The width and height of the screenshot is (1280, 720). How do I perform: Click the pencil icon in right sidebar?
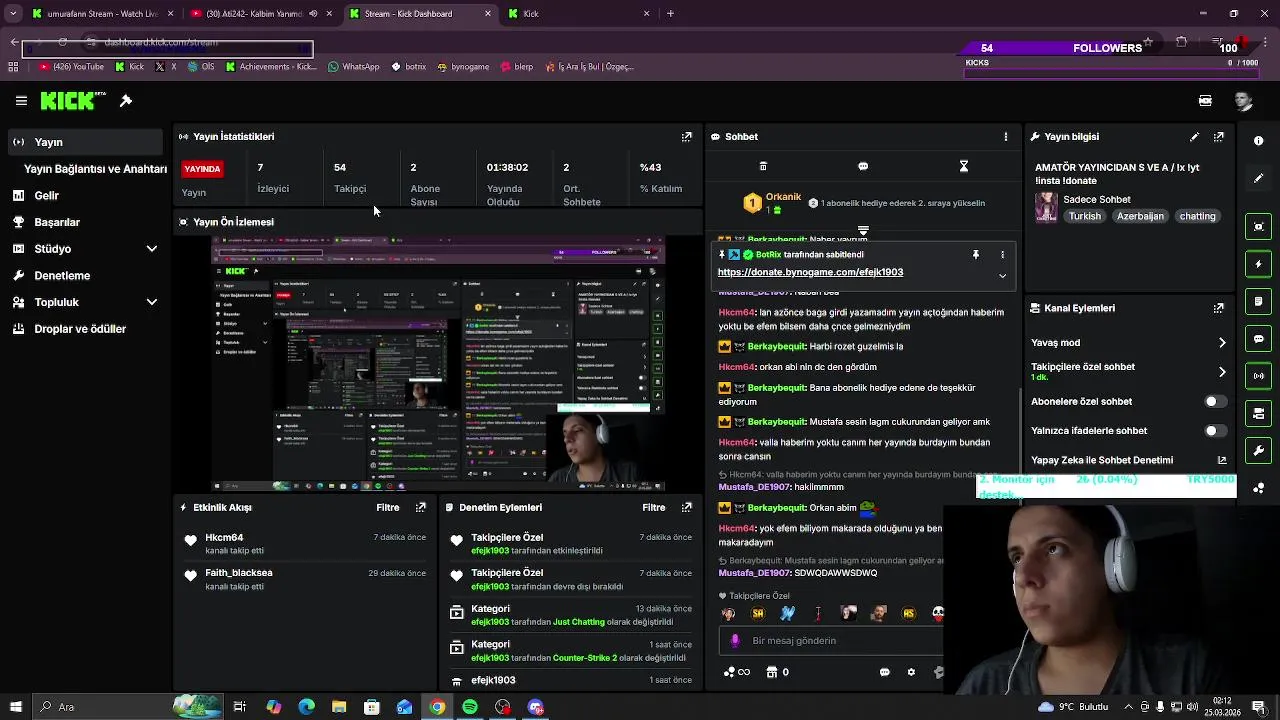tap(1259, 178)
